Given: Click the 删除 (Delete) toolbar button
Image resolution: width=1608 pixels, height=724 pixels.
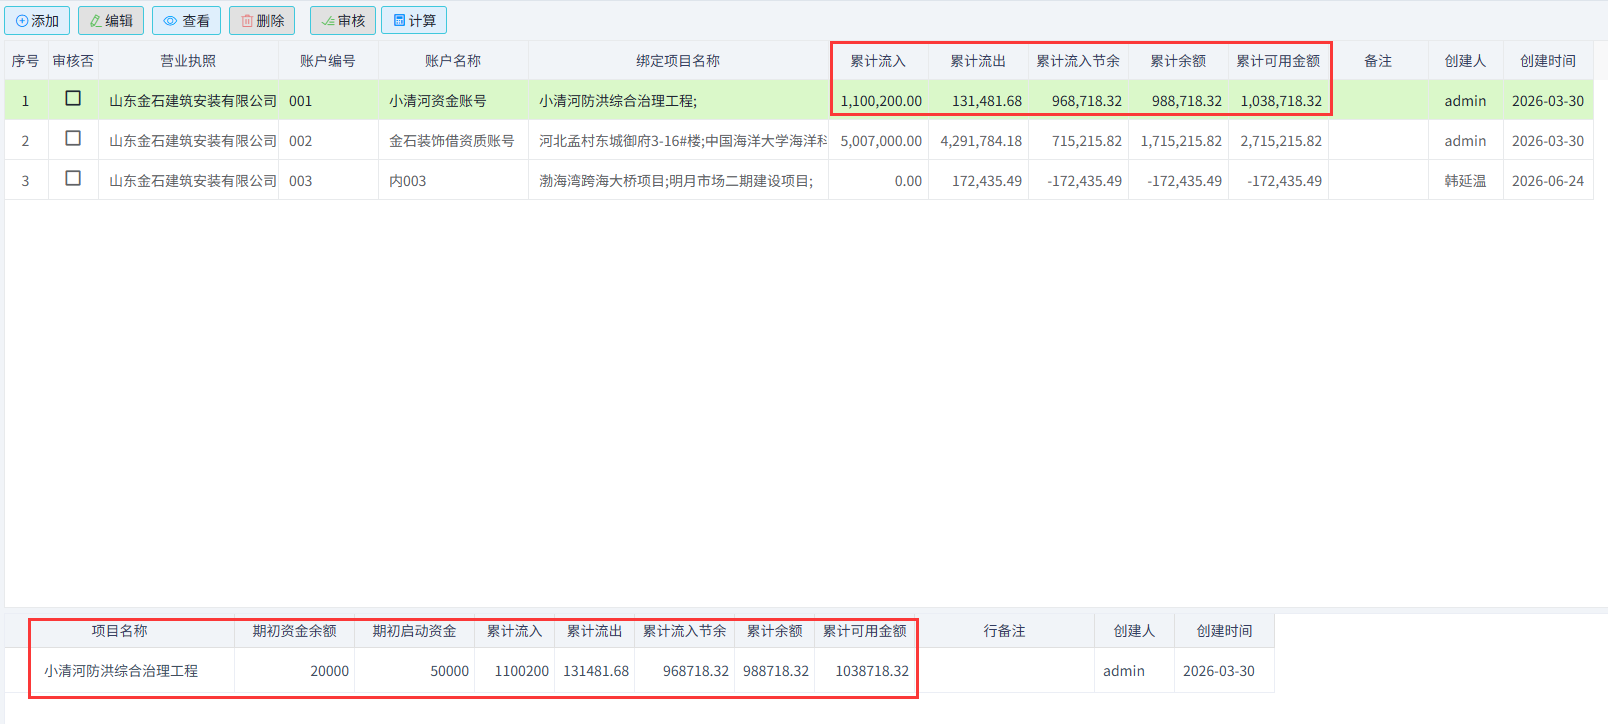Looking at the screenshot, I should pos(262,21).
